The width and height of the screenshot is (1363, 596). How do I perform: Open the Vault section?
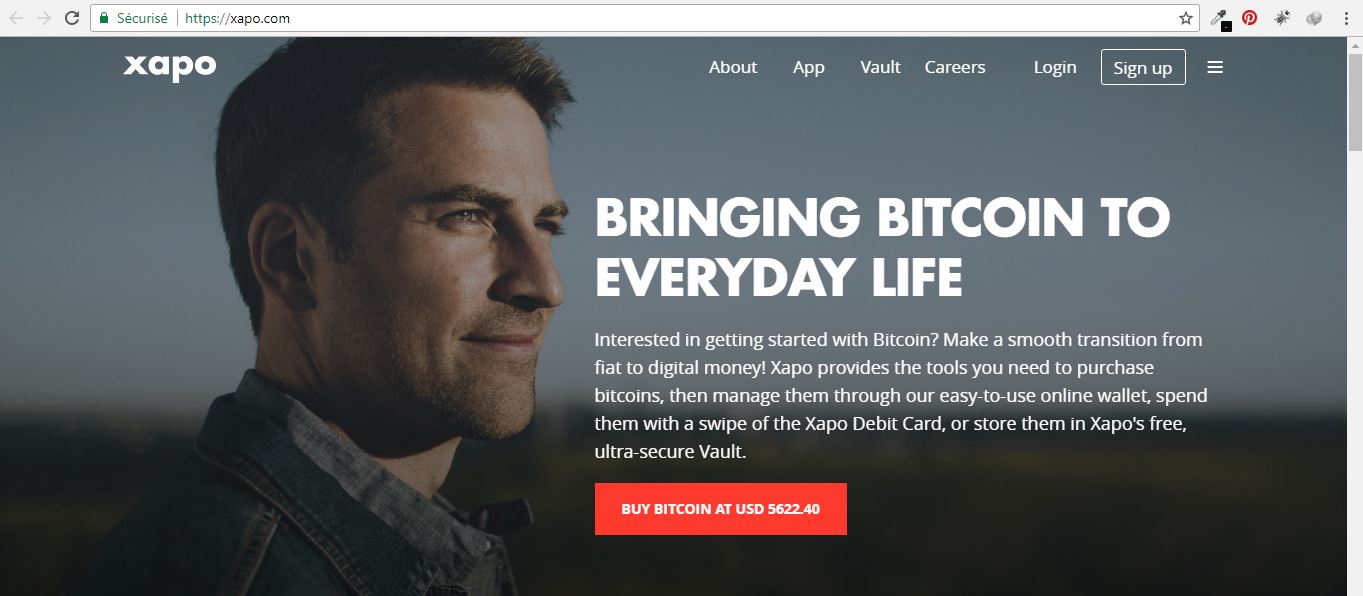[880, 67]
